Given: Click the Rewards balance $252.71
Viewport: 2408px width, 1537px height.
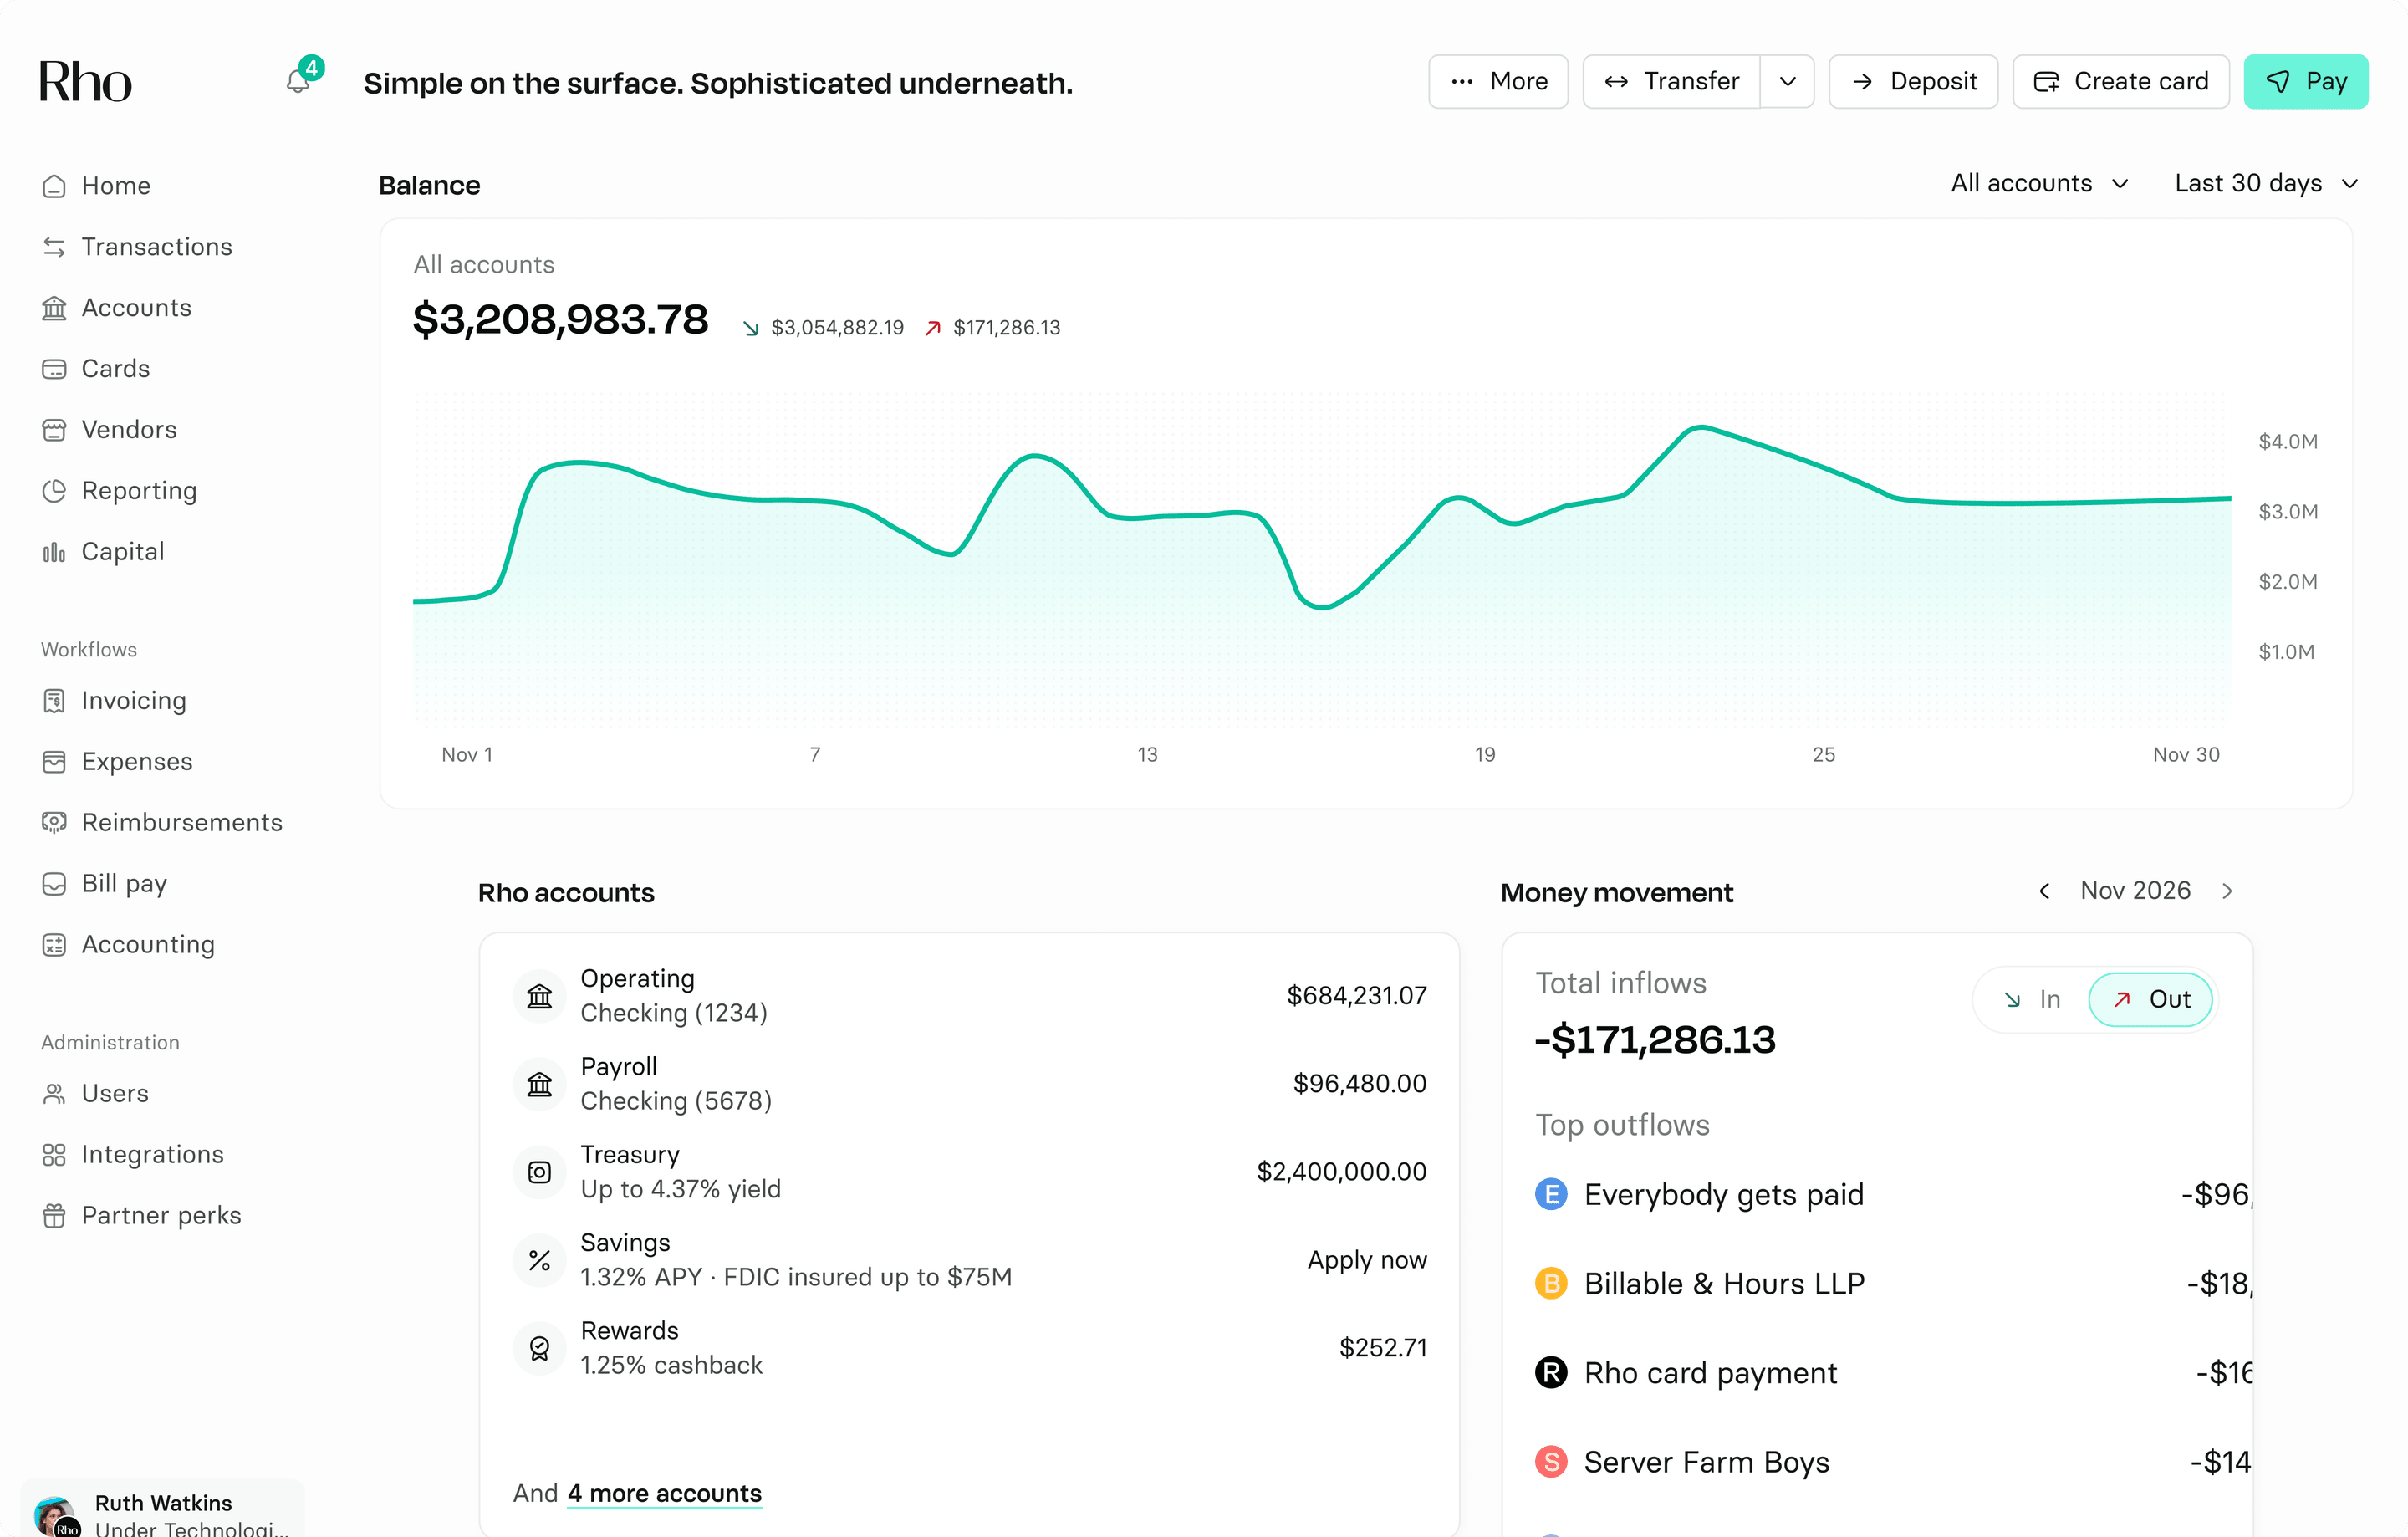Looking at the screenshot, I should tap(1383, 1348).
